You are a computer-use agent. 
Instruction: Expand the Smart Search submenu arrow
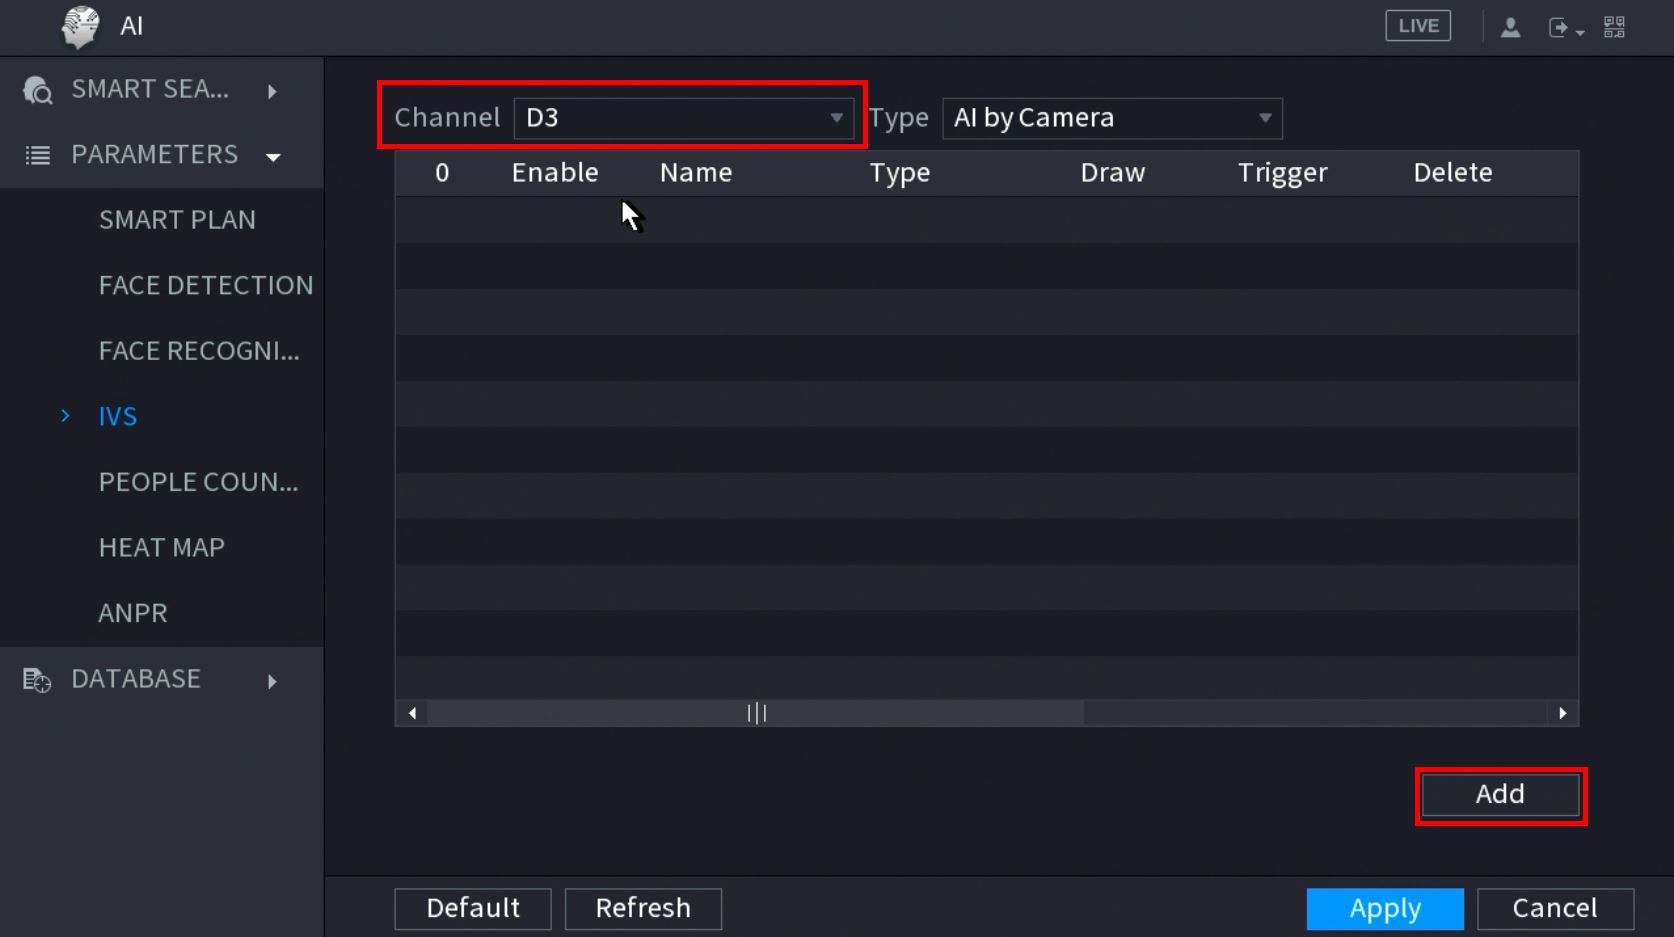click(x=272, y=91)
